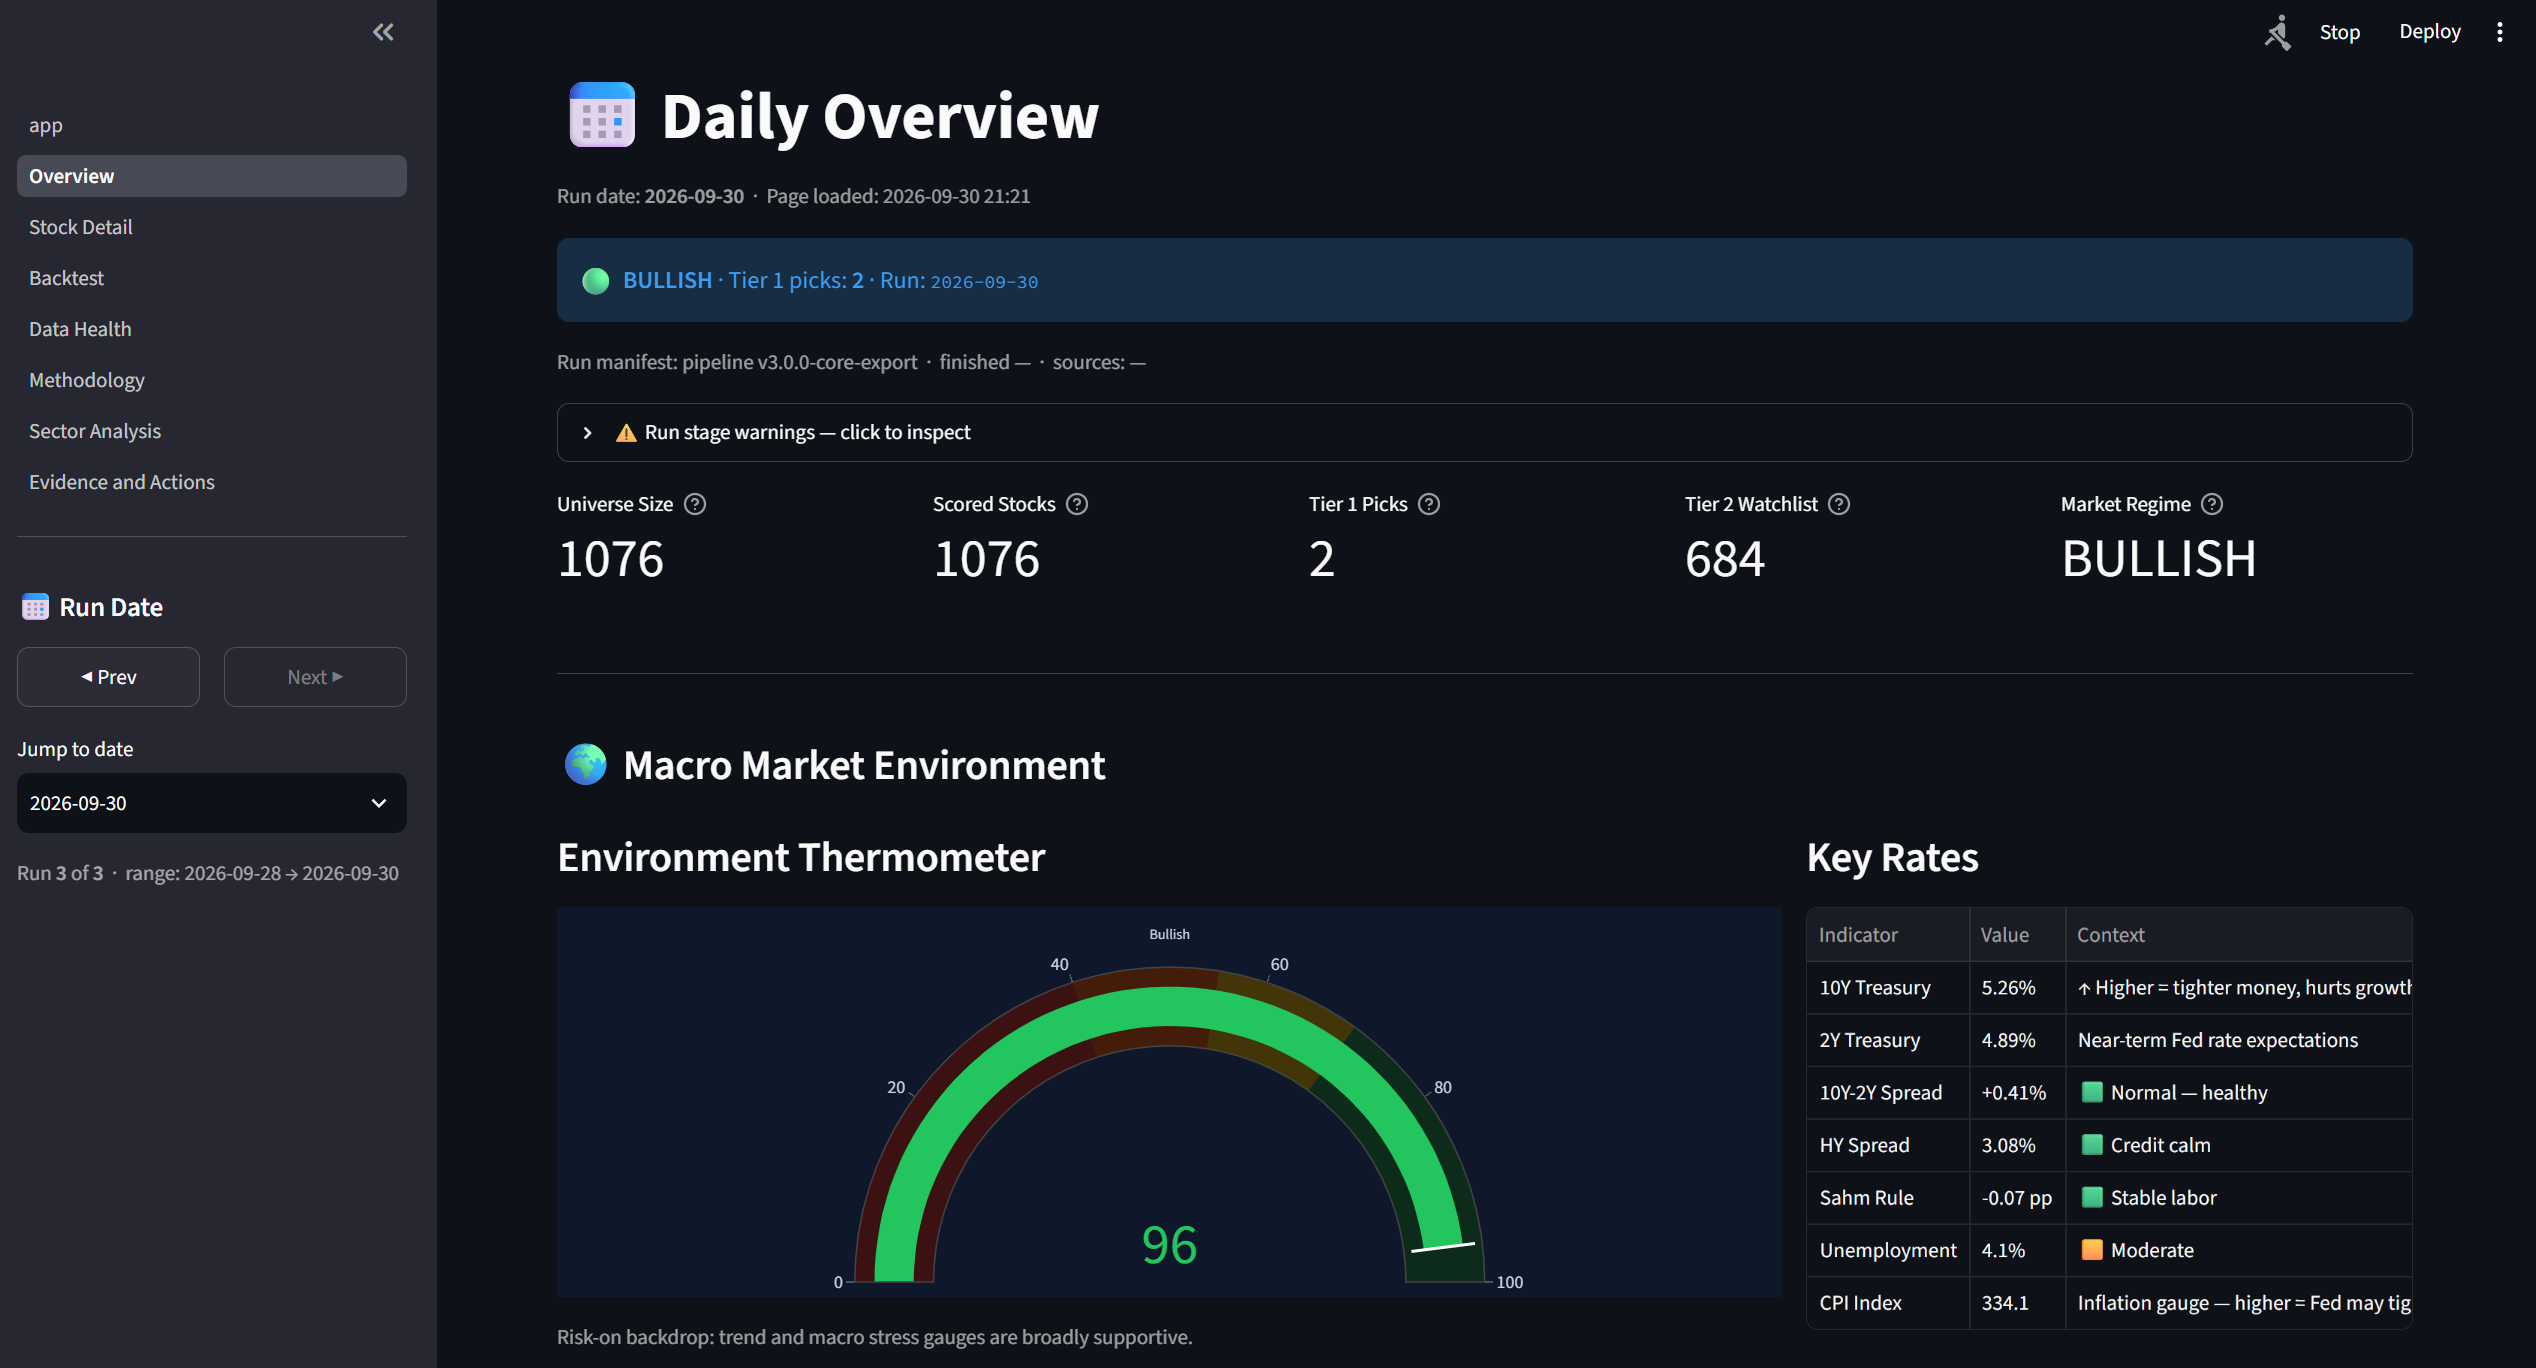Viewport: 2536px width, 1368px height.
Task: Click the running man status icon
Action: click(x=2277, y=32)
